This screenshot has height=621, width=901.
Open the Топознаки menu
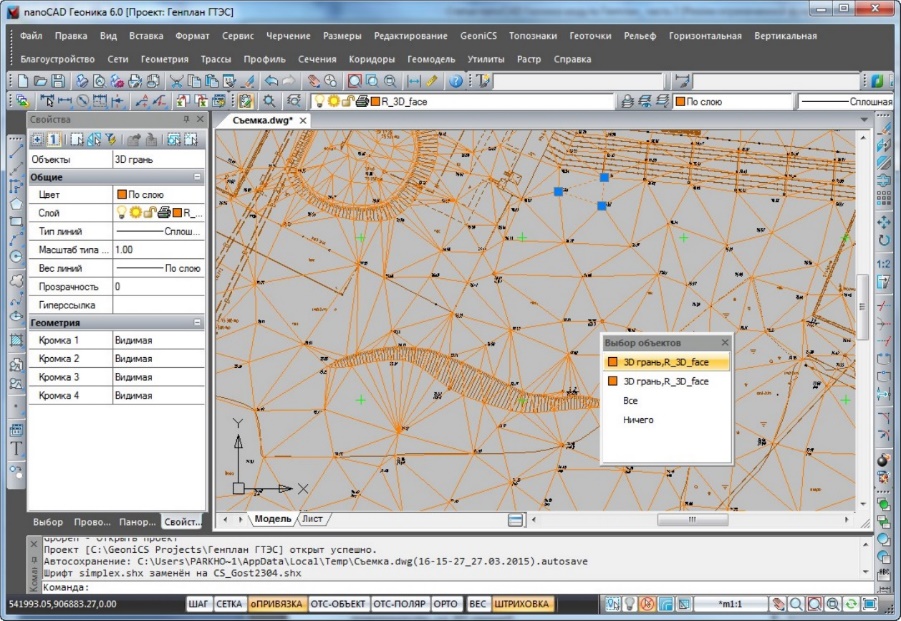(x=533, y=36)
